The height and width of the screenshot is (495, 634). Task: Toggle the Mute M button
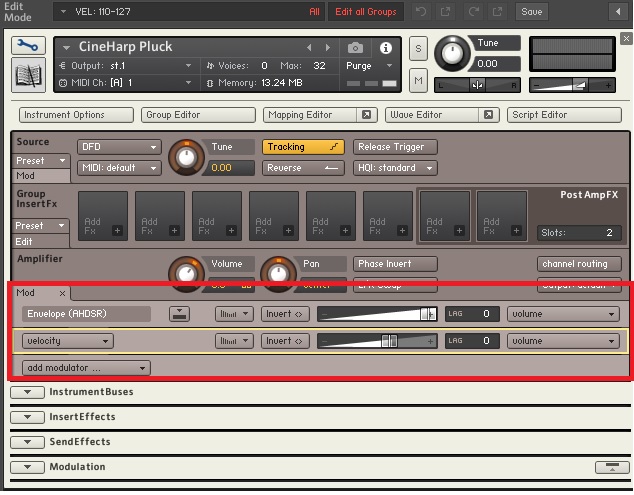click(418, 80)
